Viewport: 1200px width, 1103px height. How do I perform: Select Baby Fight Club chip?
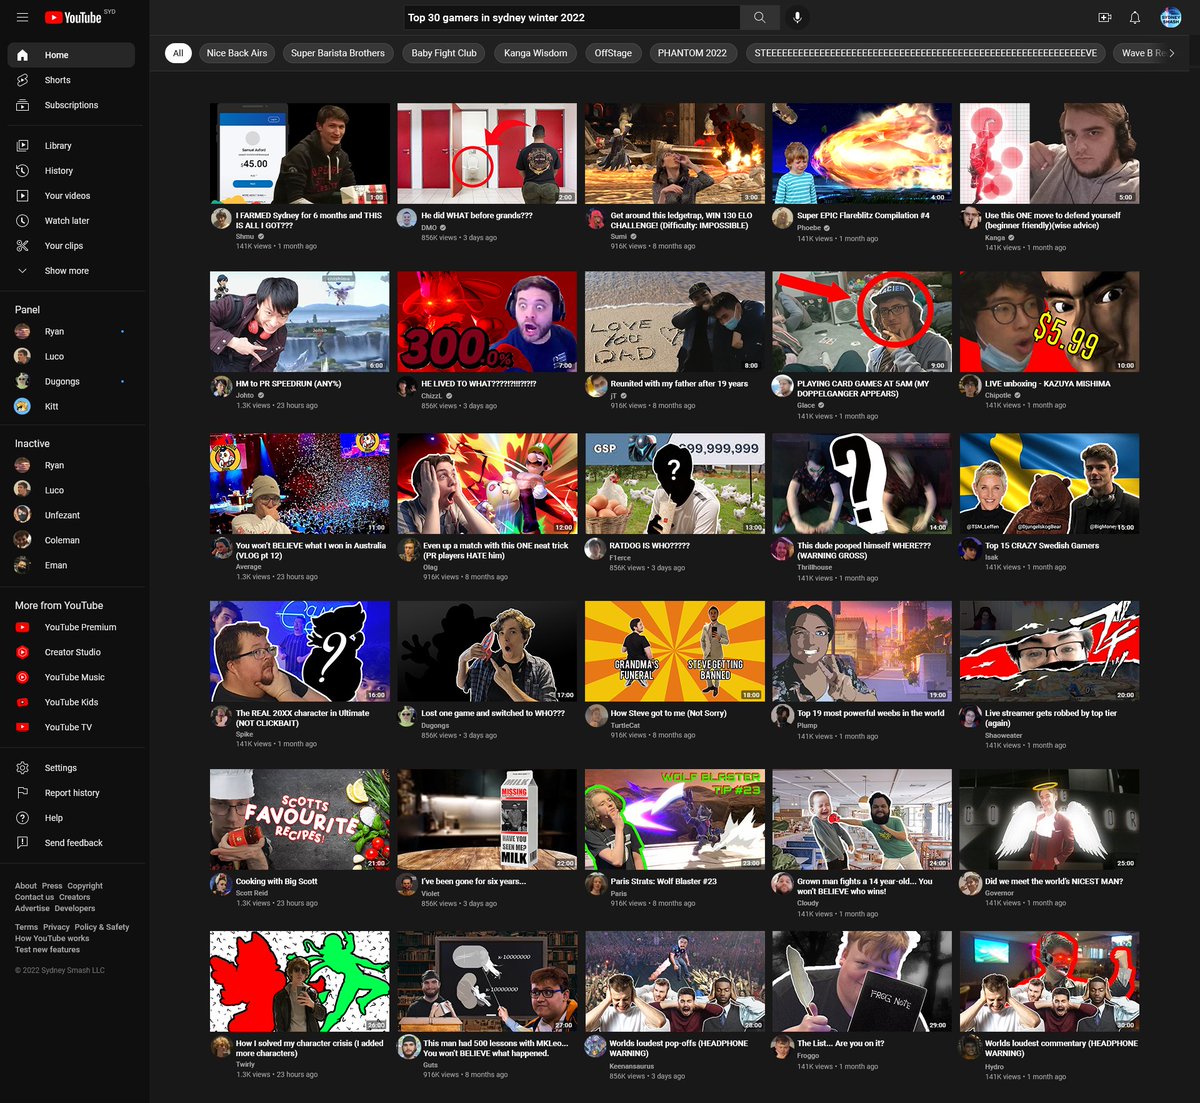pyautogui.click(x=444, y=53)
